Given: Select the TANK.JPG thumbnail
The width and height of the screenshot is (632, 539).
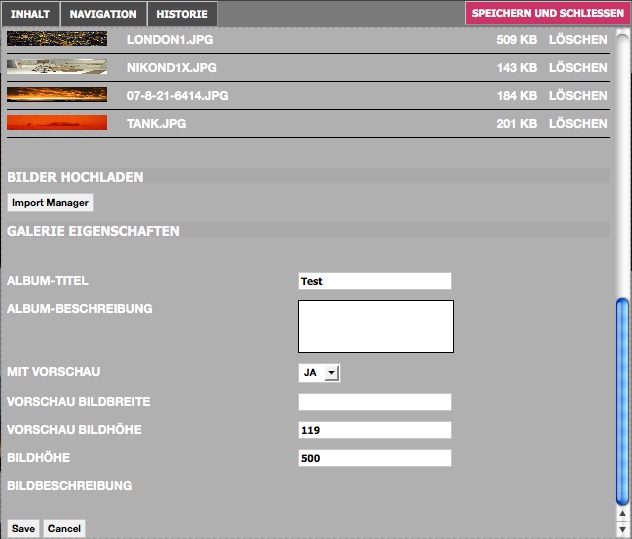Looking at the screenshot, I should [57, 123].
